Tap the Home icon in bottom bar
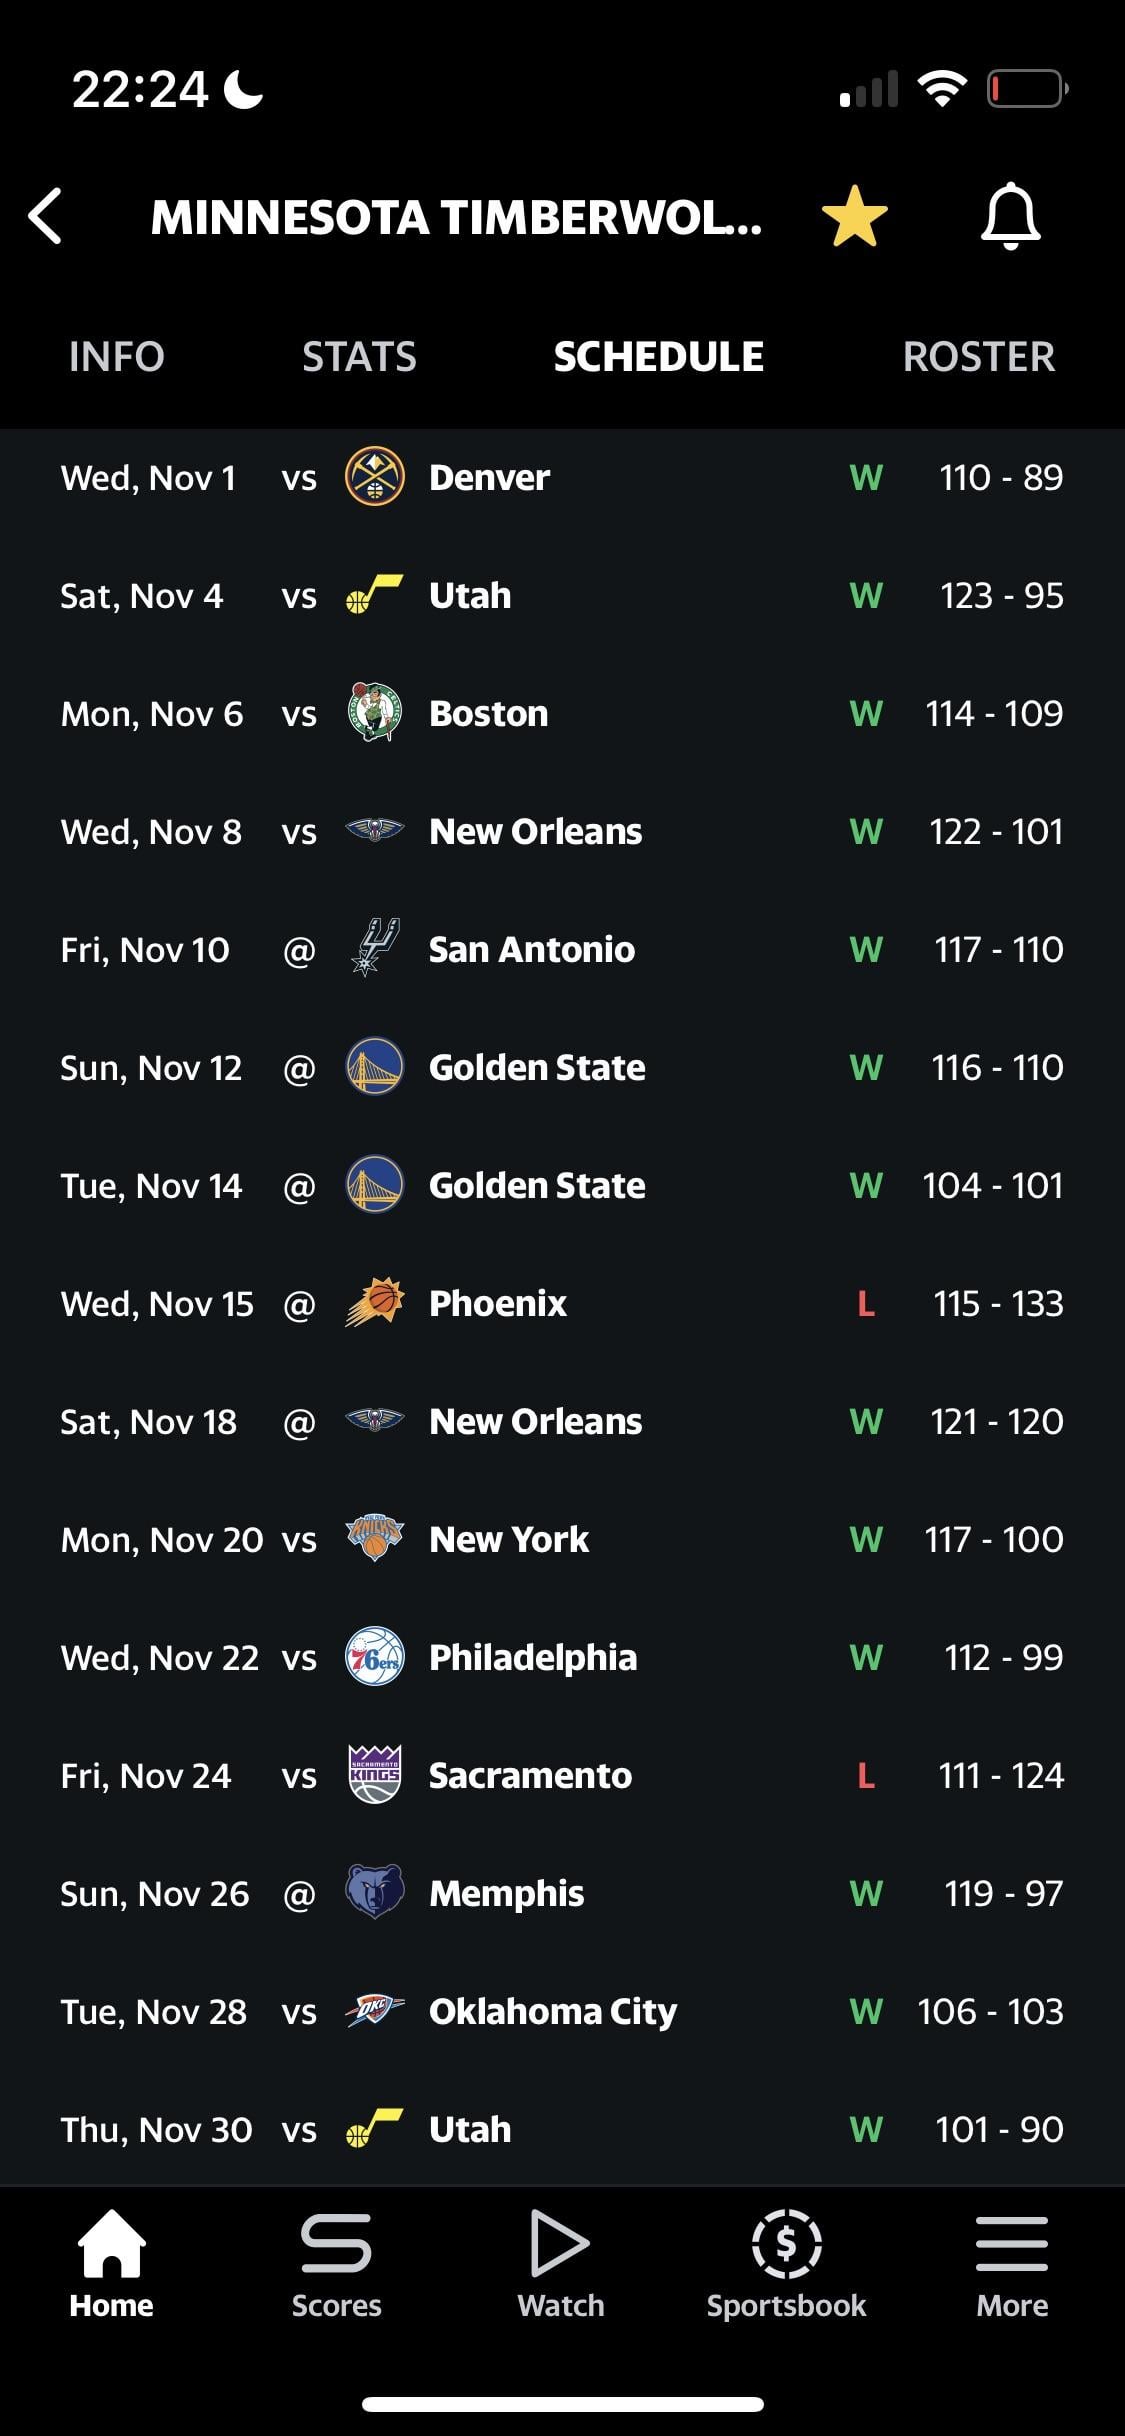The height and width of the screenshot is (2436, 1125). point(111,2264)
